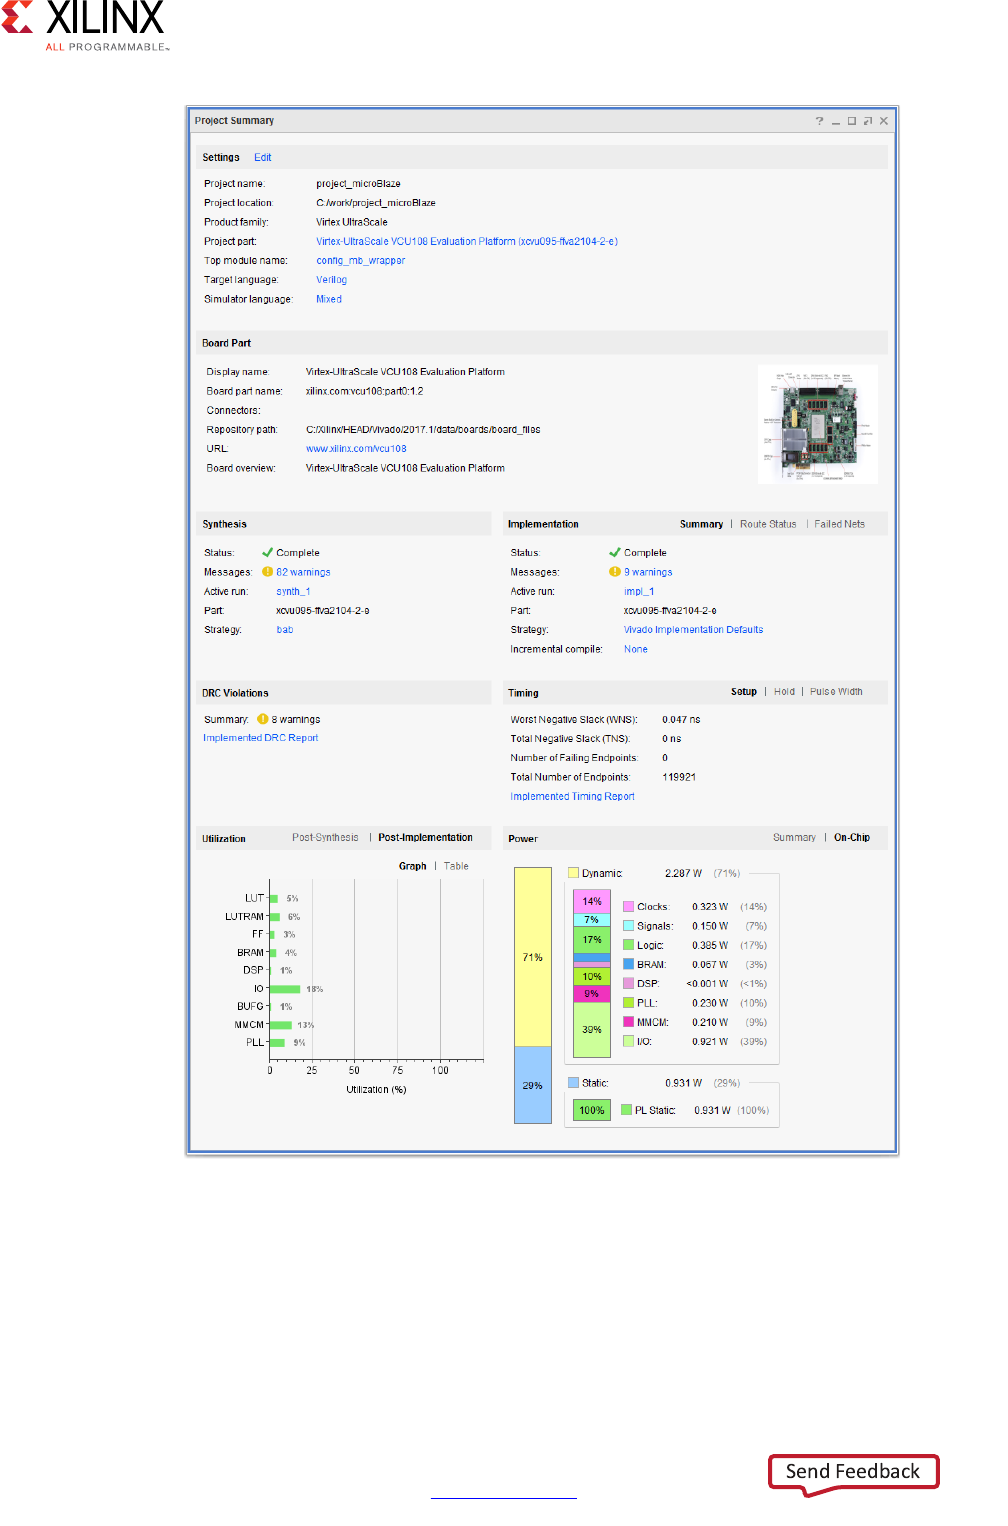Open config_mb_wrapper top module link
The image size is (1008, 1526).
(361, 261)
